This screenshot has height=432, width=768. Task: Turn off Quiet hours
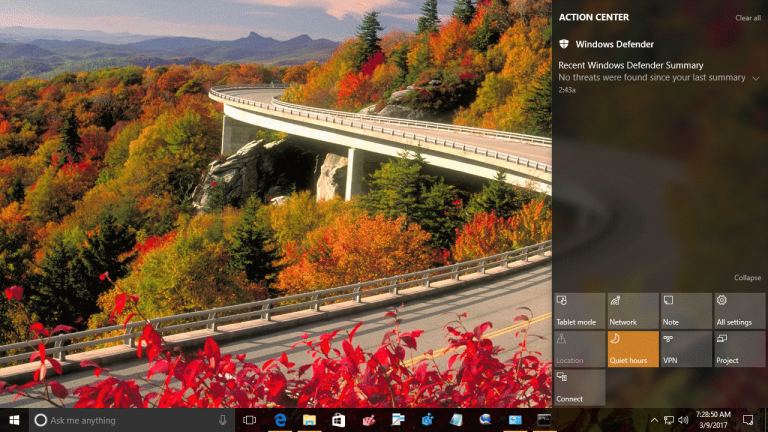(x=633, y=349)
